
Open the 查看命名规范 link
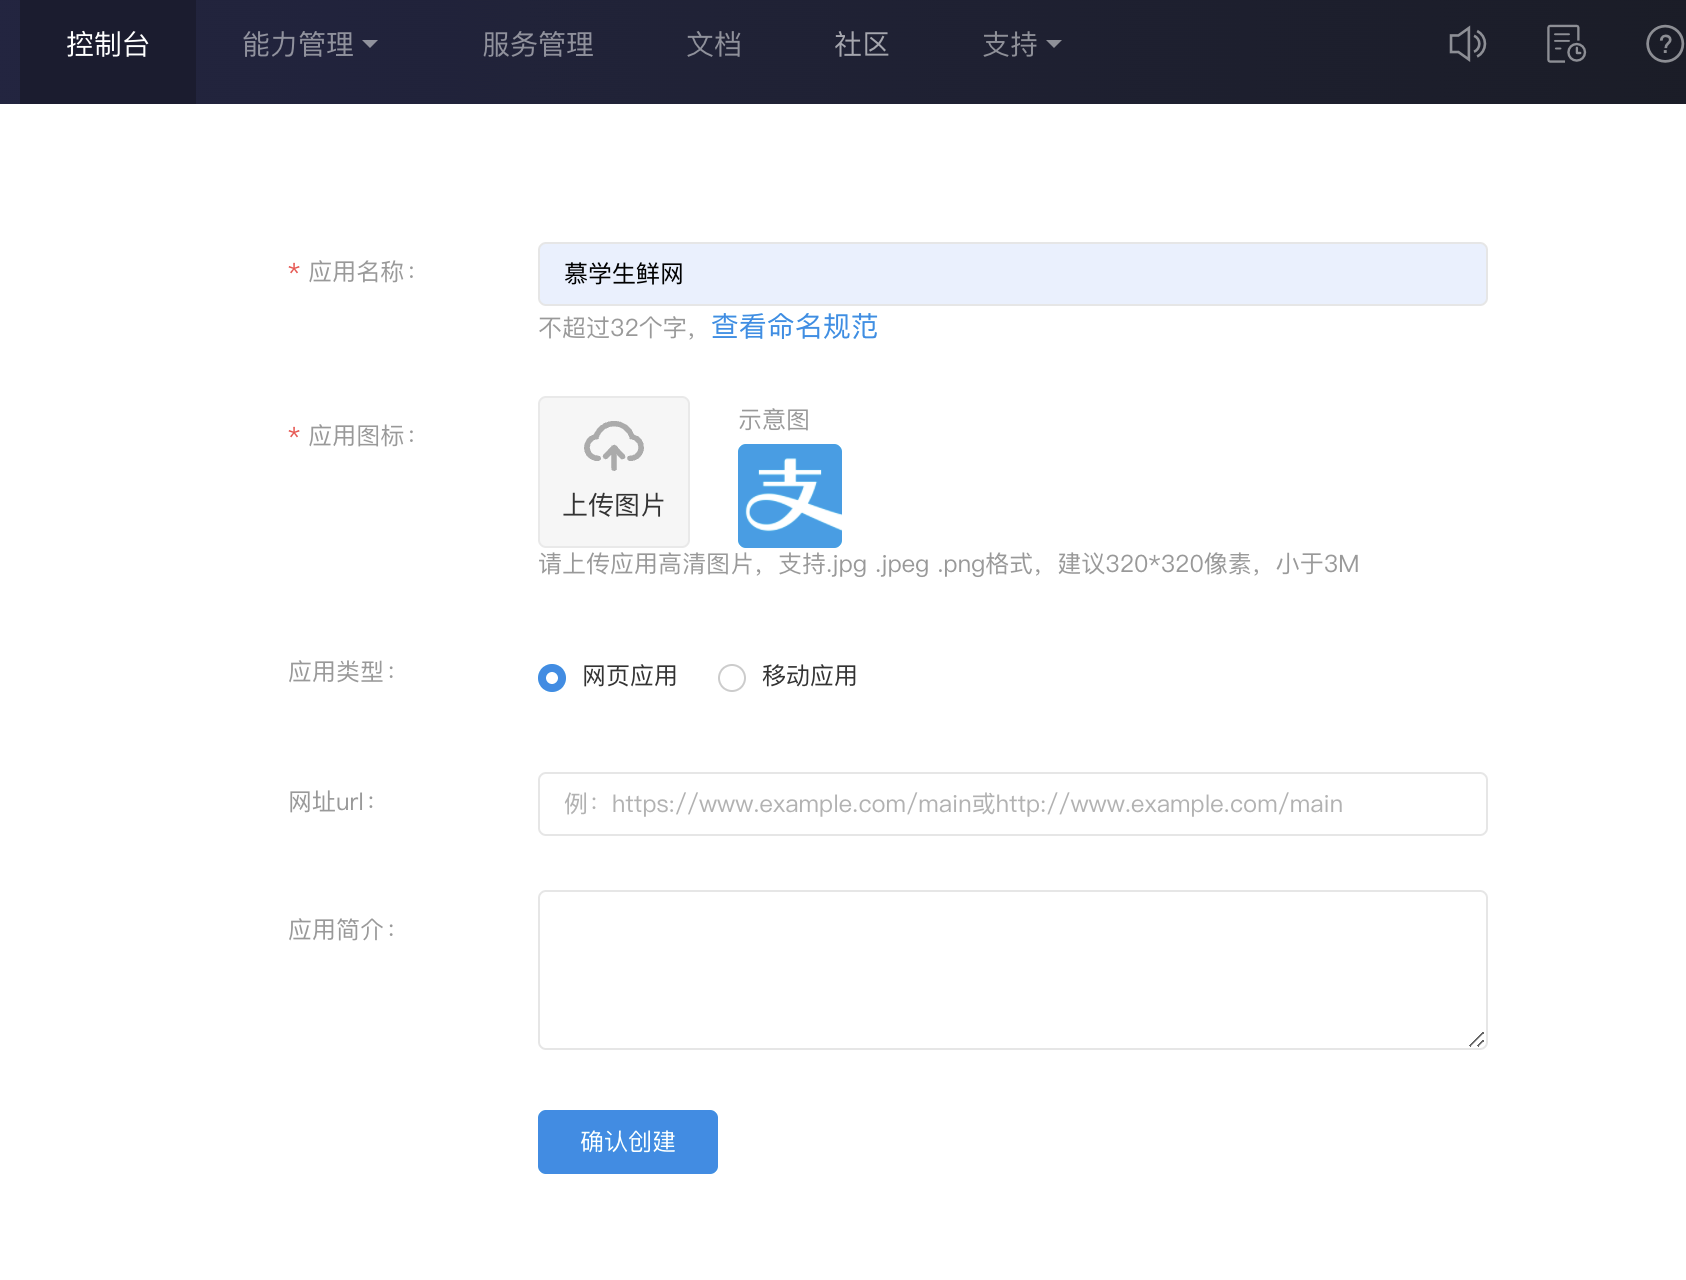tap(795, 327)
